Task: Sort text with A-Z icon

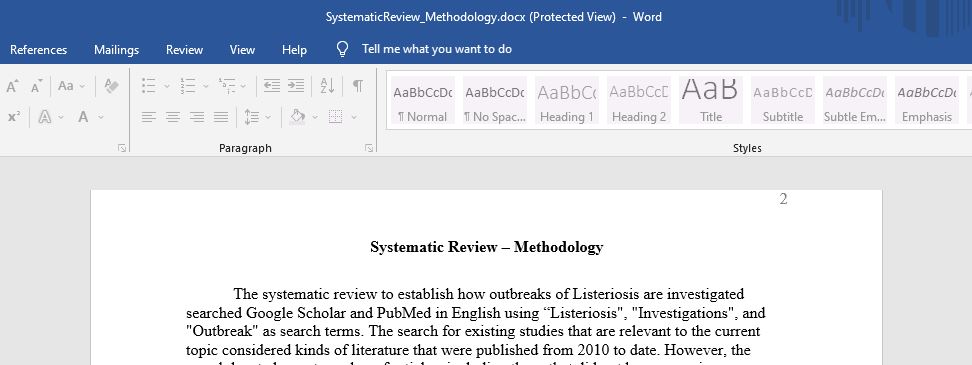Action: click(x=327, y=86)
